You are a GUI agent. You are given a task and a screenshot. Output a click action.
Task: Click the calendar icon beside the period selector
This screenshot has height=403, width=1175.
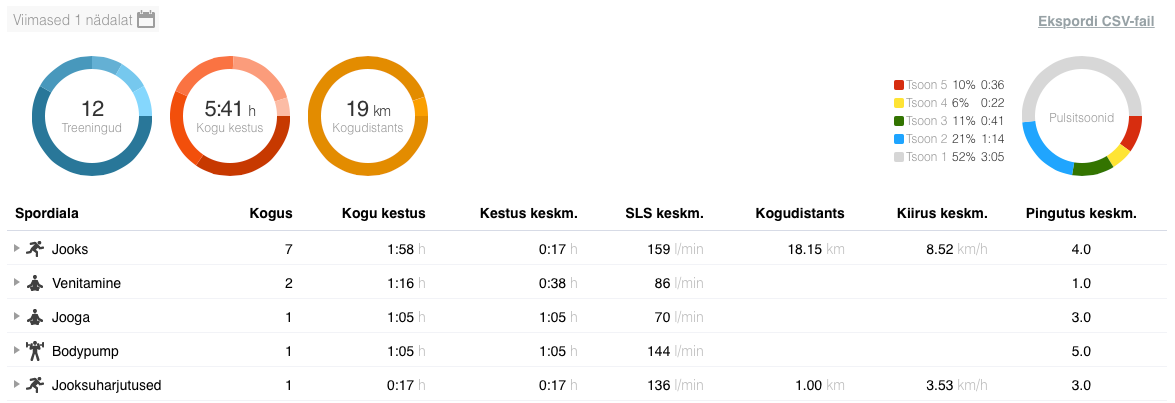tap(146, 19)
